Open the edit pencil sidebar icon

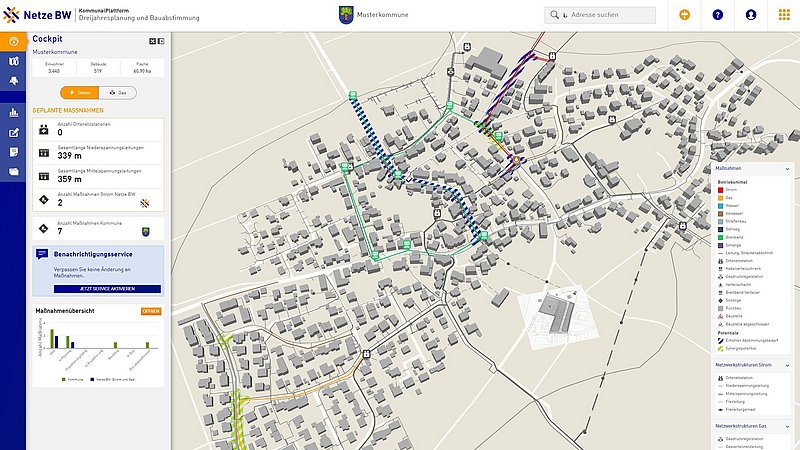click(x=13, y=132)
